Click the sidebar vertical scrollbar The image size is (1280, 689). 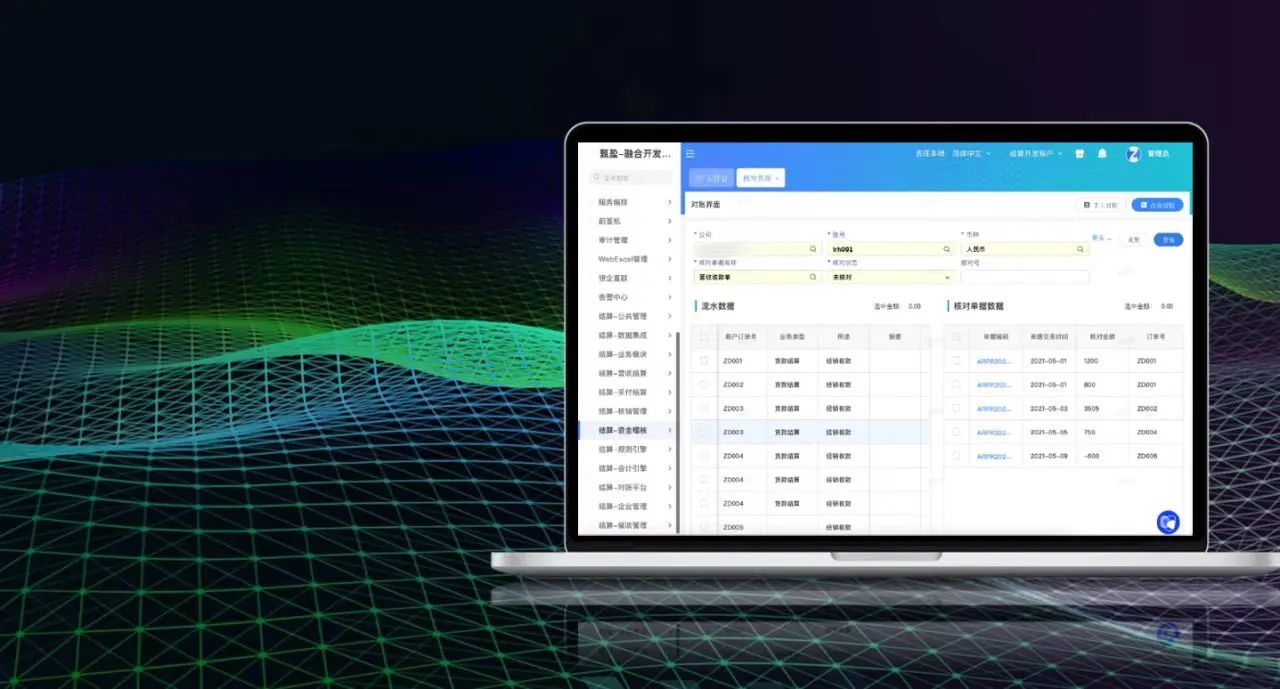pyautogui.click(x=677, y=432)
